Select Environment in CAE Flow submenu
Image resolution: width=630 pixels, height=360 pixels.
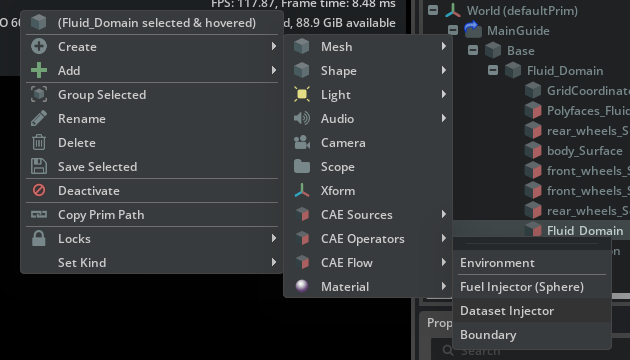532,263
